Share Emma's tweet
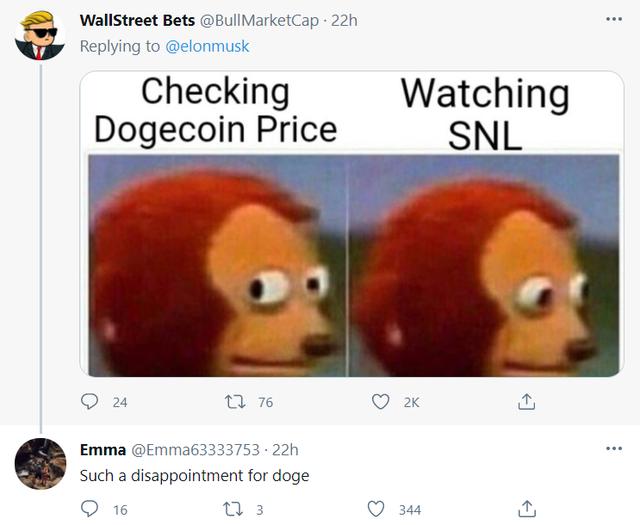 click(527, 509)
